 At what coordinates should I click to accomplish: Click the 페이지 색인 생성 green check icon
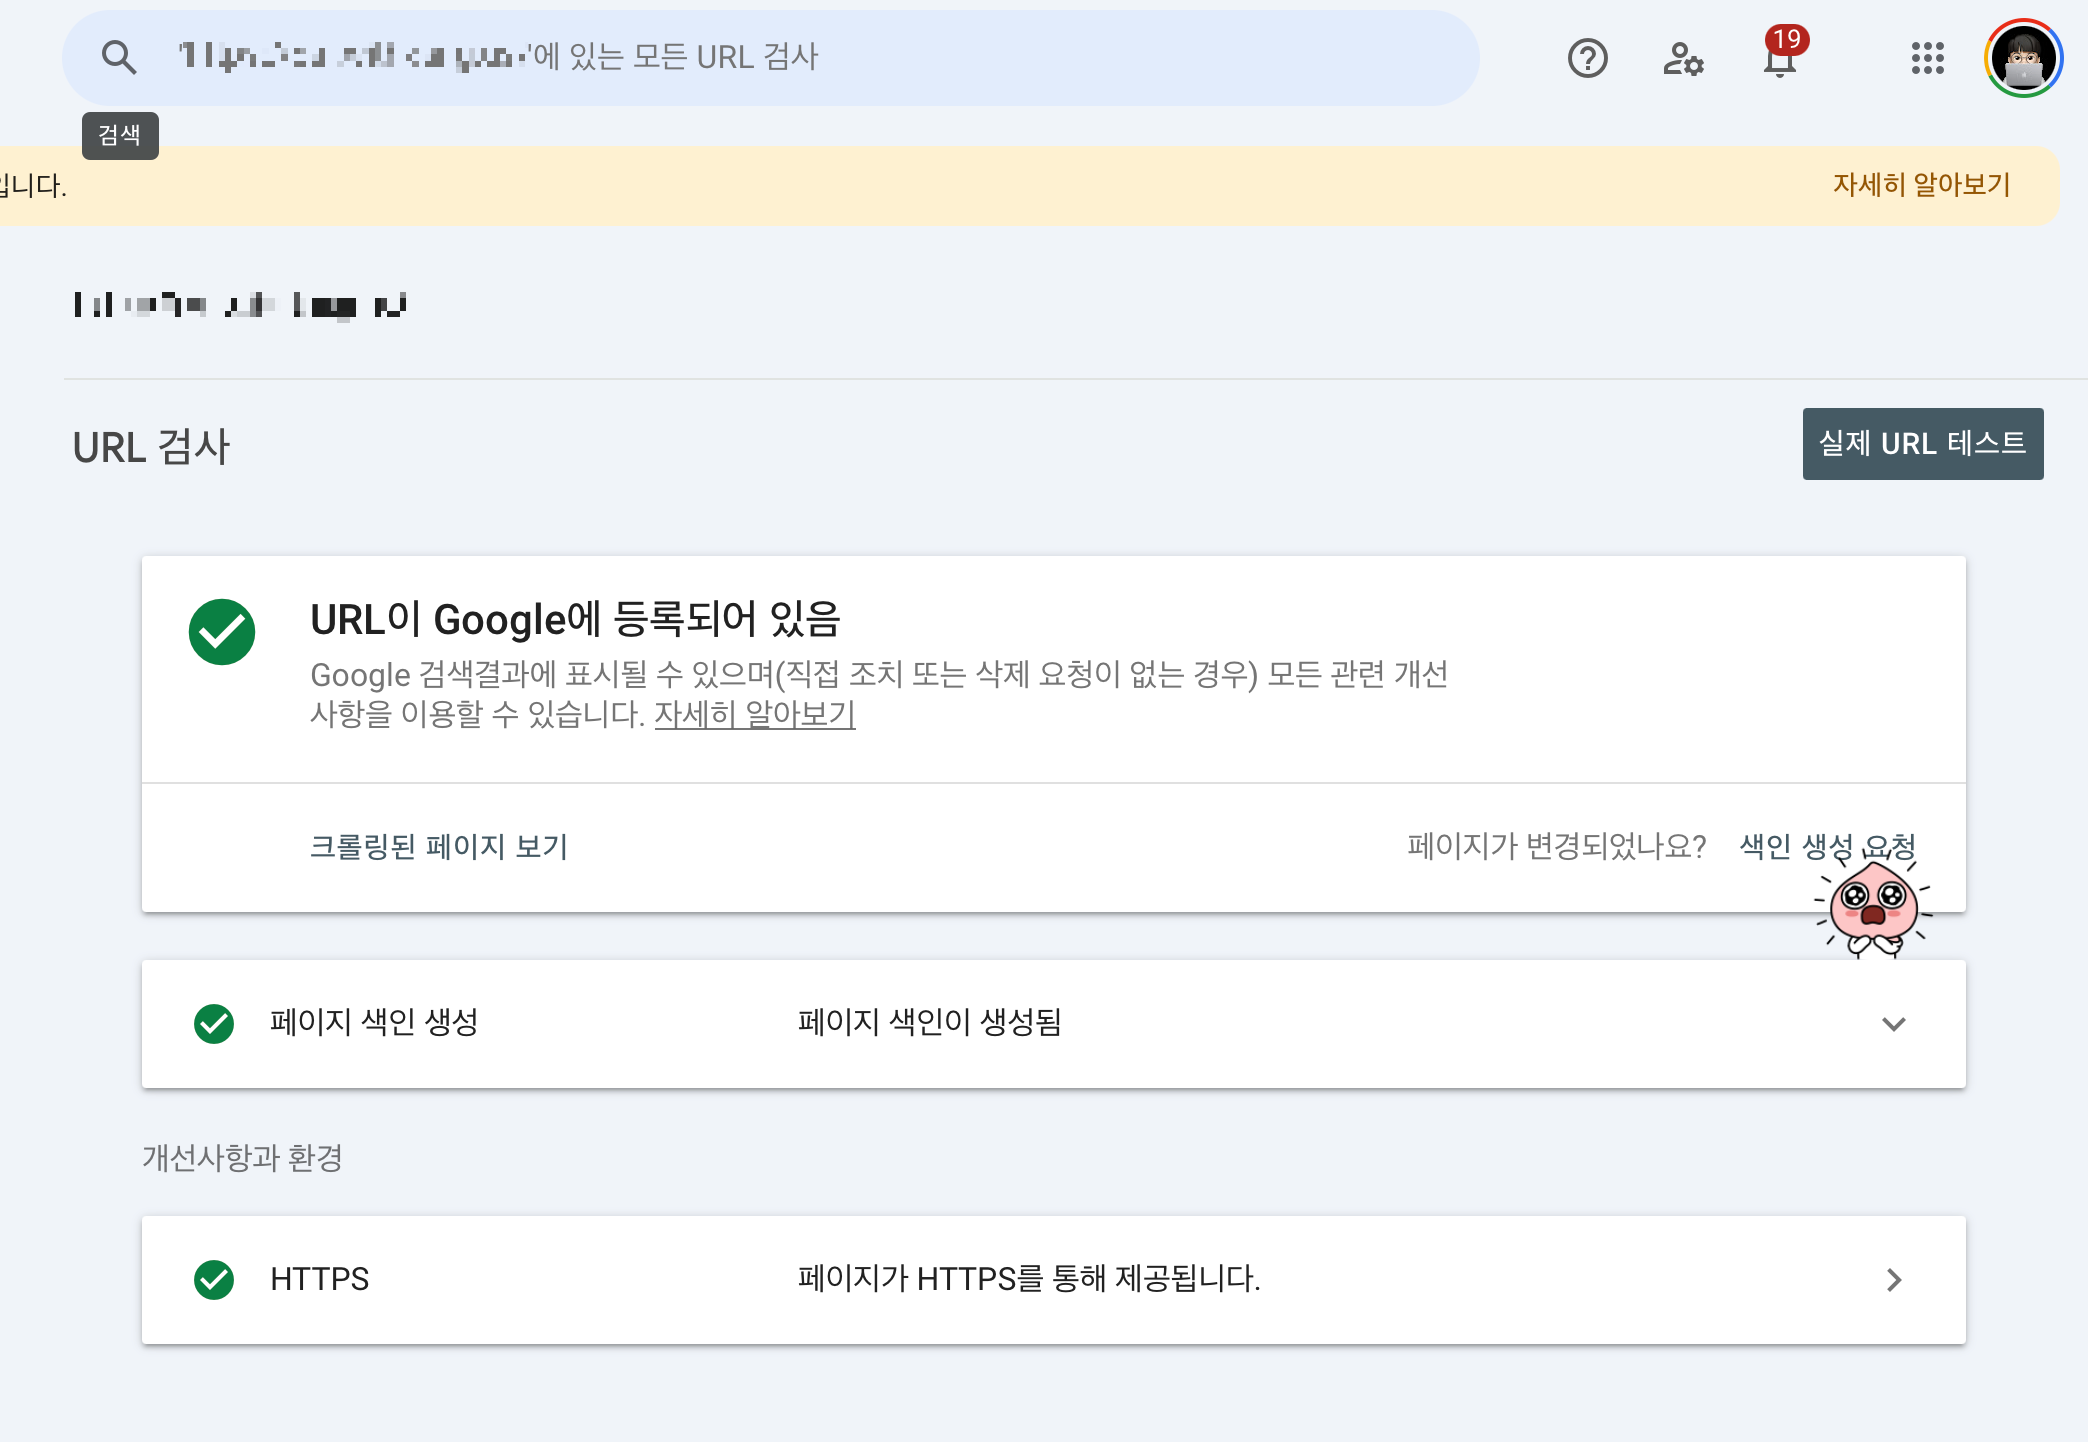click(x=213, y=1023)
